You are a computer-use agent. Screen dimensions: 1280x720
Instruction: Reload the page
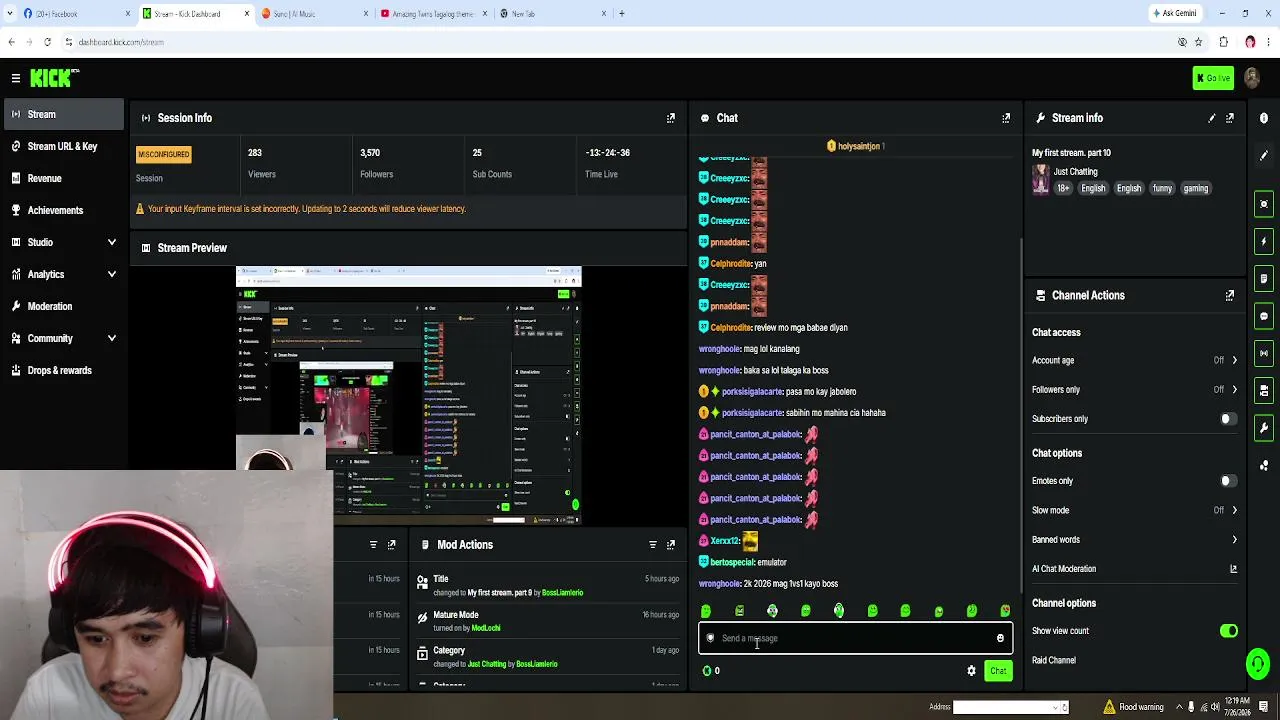[47, 42]
